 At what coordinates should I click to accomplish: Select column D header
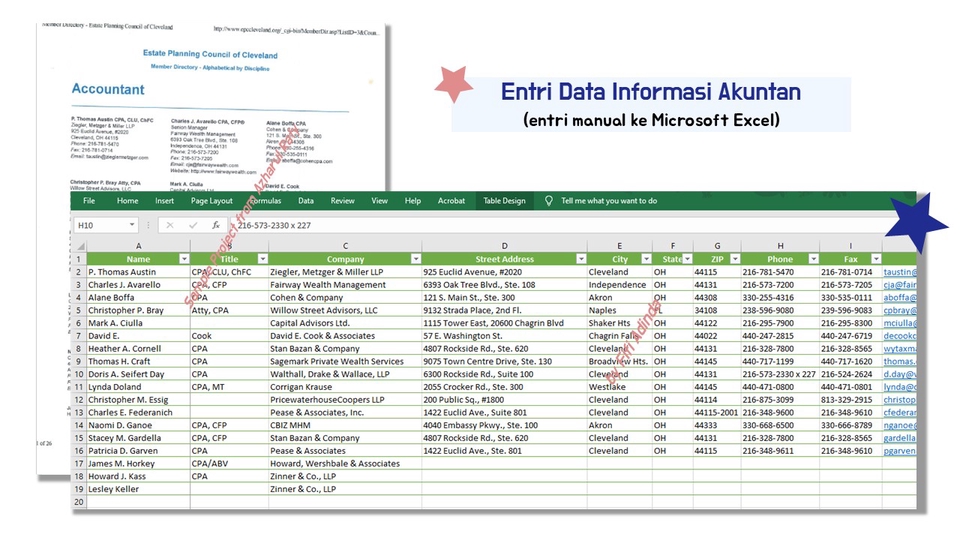point(504,246)
